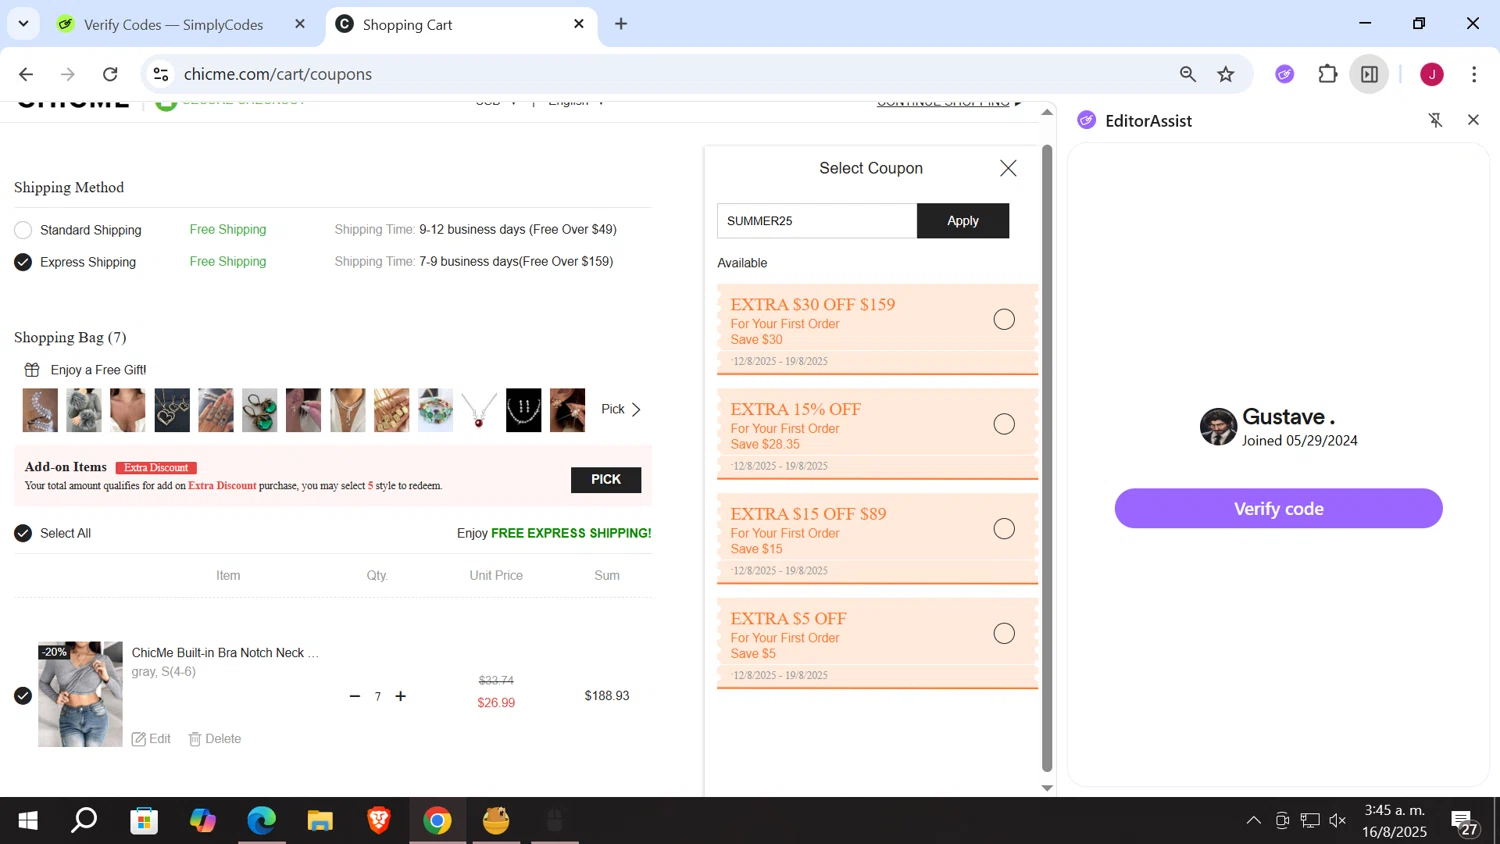Uncheck the ChicMe Built-in Bra item checkbox
1500x844 pixels.
coord(23,696)
